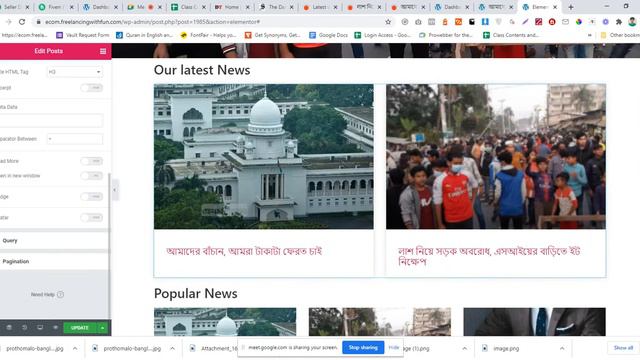
Task: Open the FontPair bookmark
Action: point(208,35)
